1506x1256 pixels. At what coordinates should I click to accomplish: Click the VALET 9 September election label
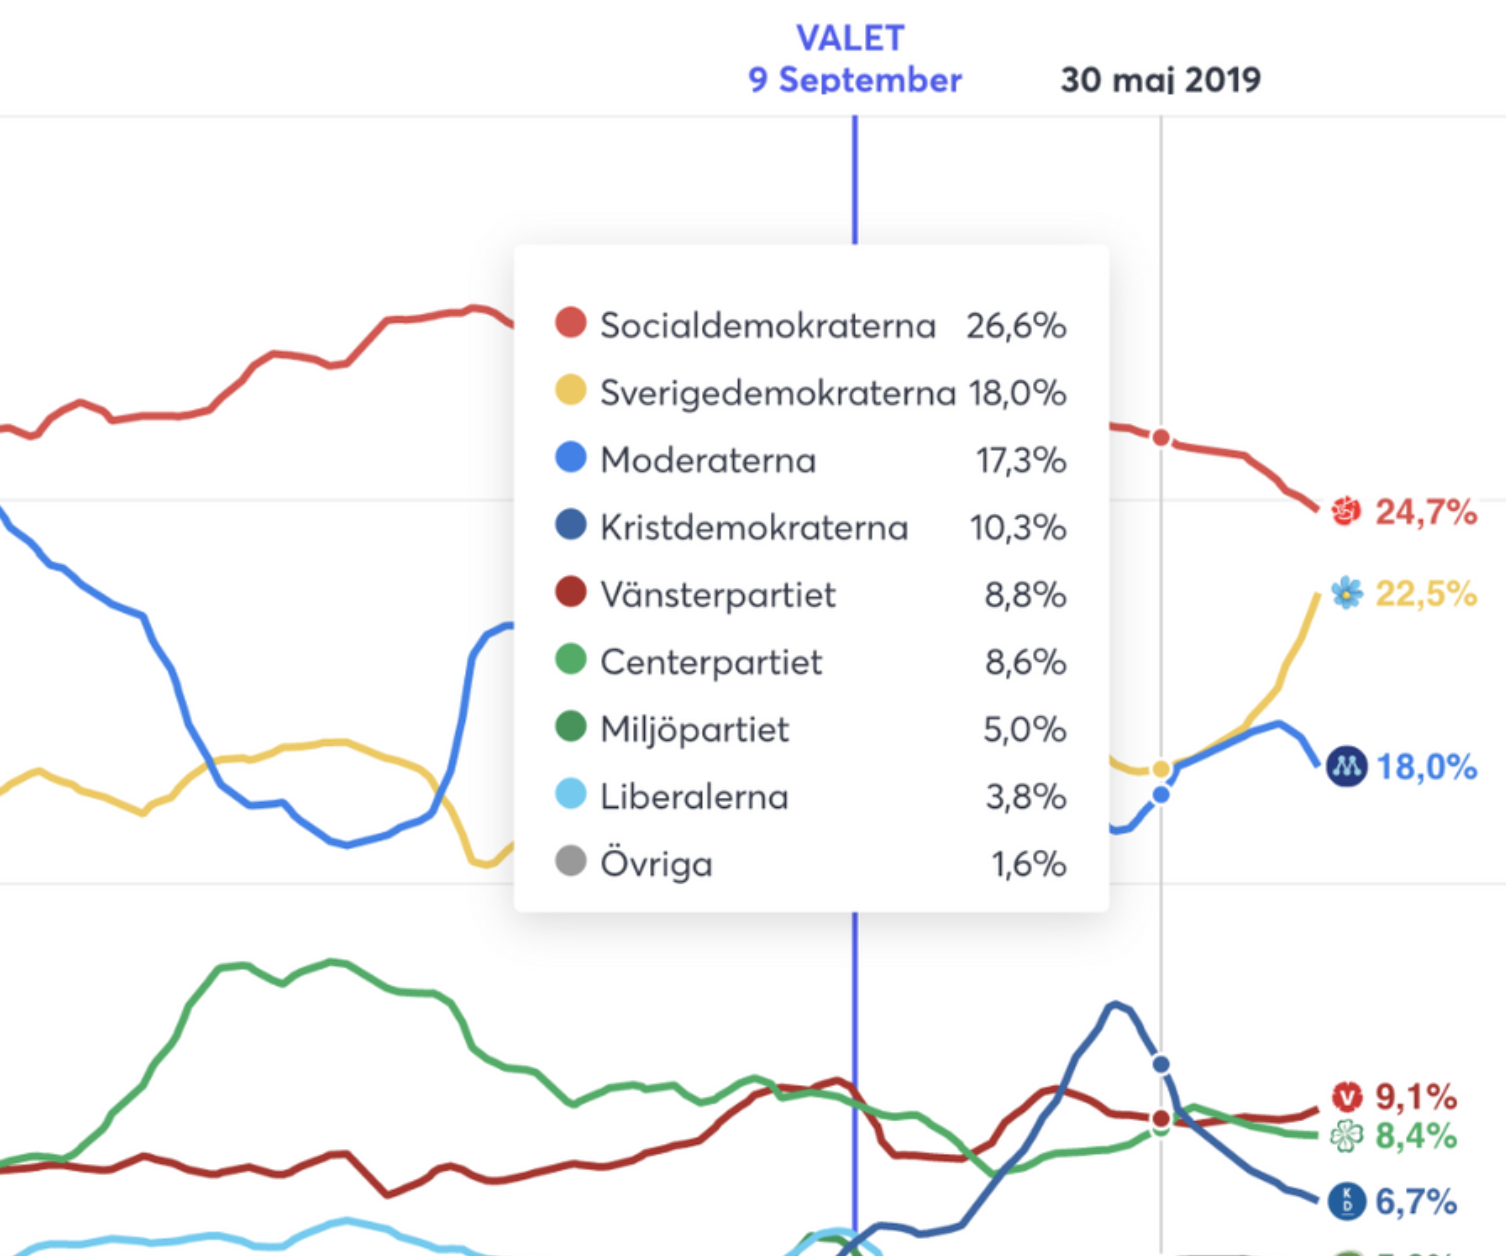[x=854, y=59]
